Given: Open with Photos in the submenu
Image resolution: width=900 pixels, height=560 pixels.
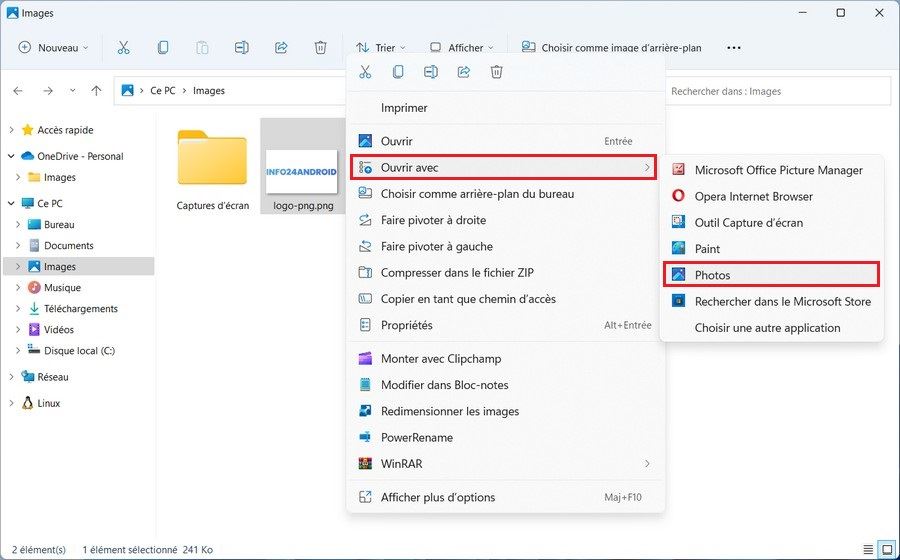Looking at the screenshot, I should pos(771,275).
